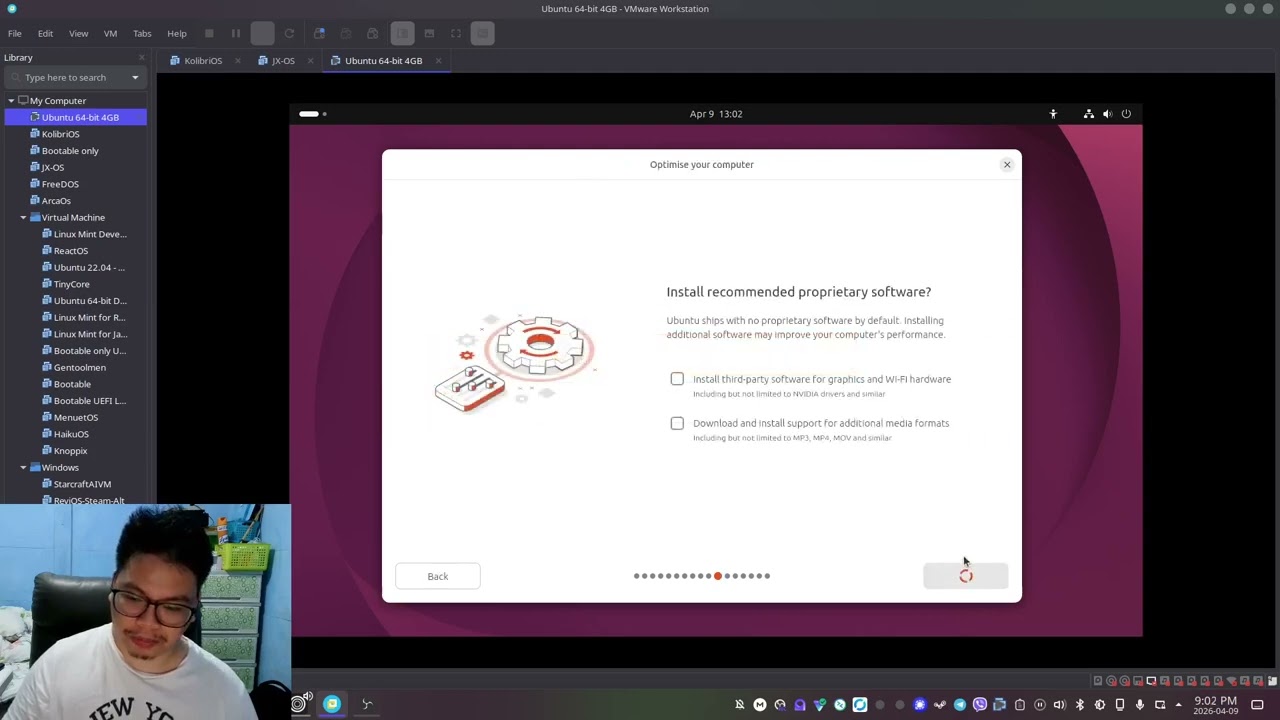Click the library search input field
The image size is (1280, 720).
74,78
